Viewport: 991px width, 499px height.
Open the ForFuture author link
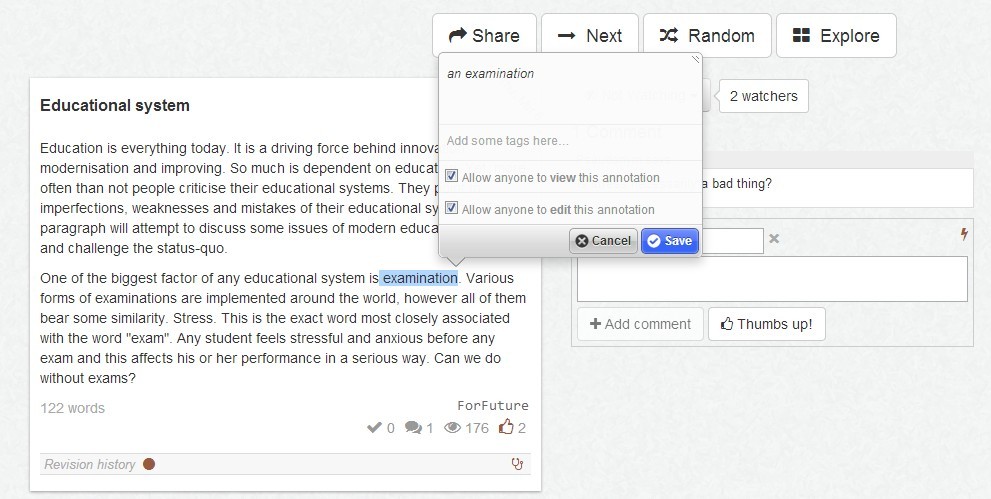coord(493,406)
